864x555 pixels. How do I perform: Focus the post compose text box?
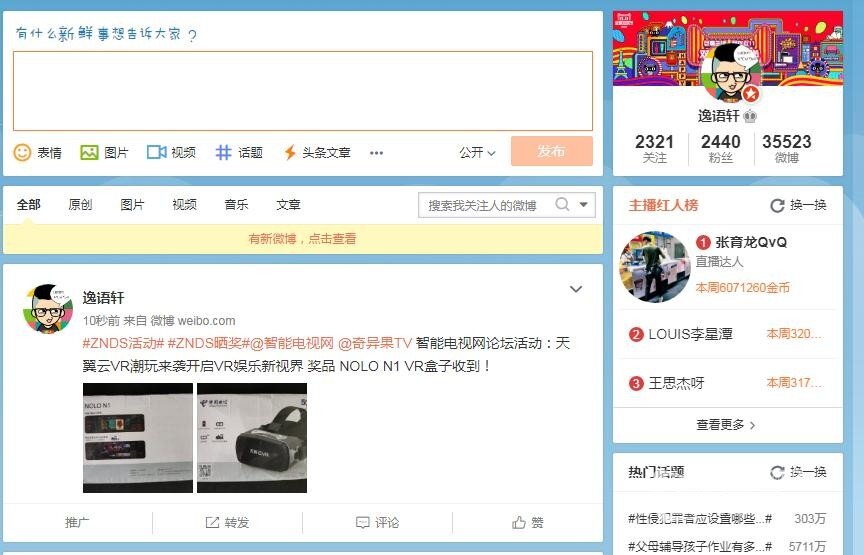point(303,91)
